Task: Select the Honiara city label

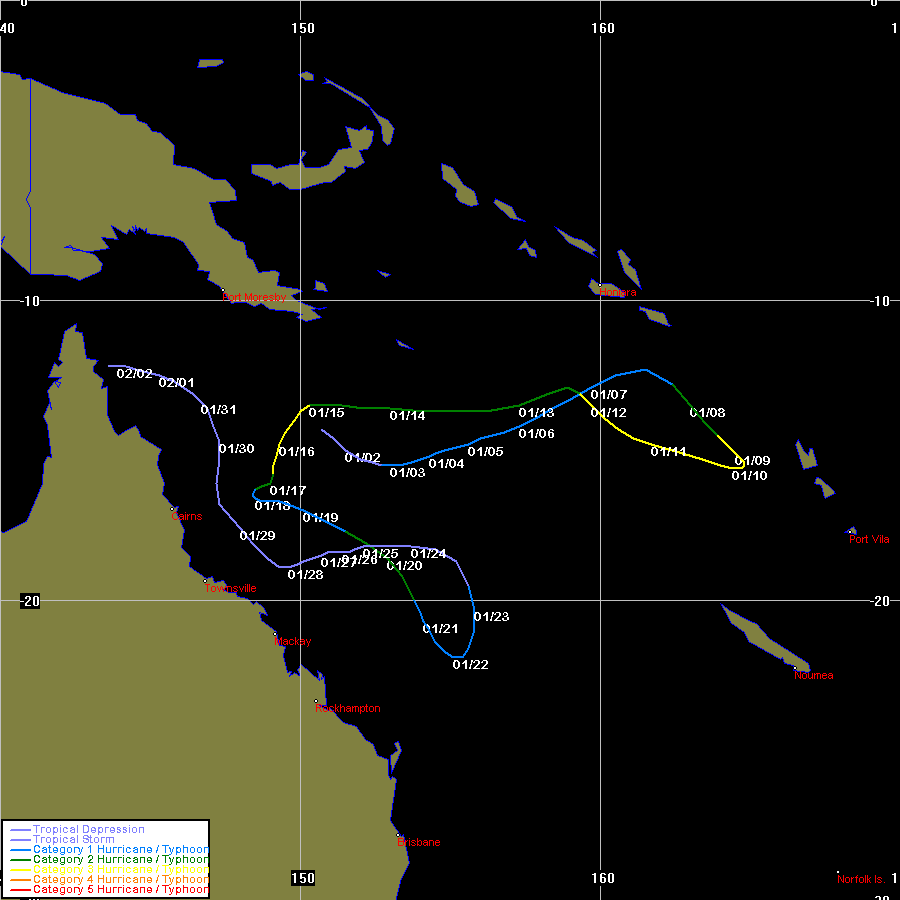Action: coord(618,292)
